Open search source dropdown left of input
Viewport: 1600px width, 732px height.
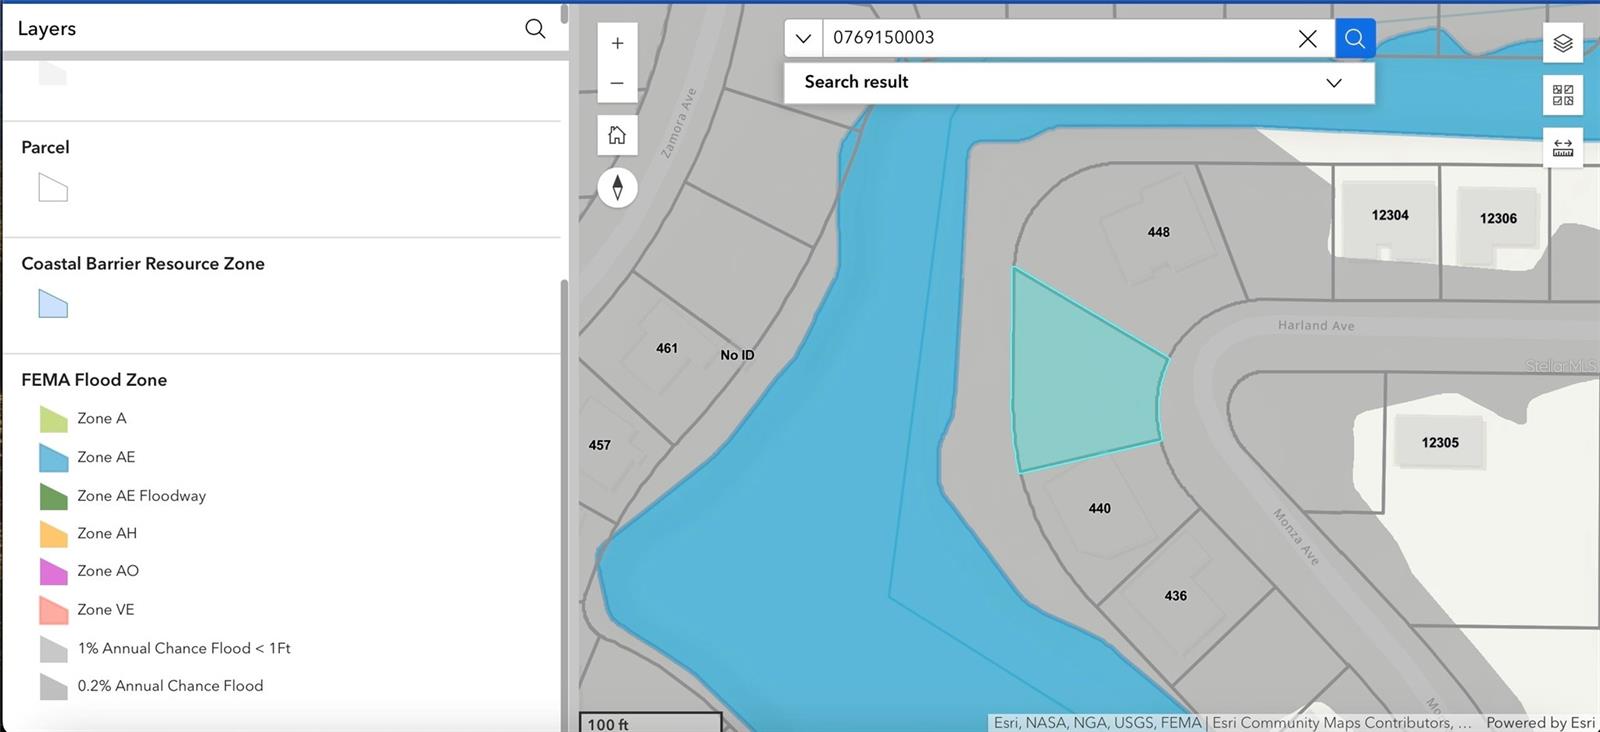[x=803, y=38]
